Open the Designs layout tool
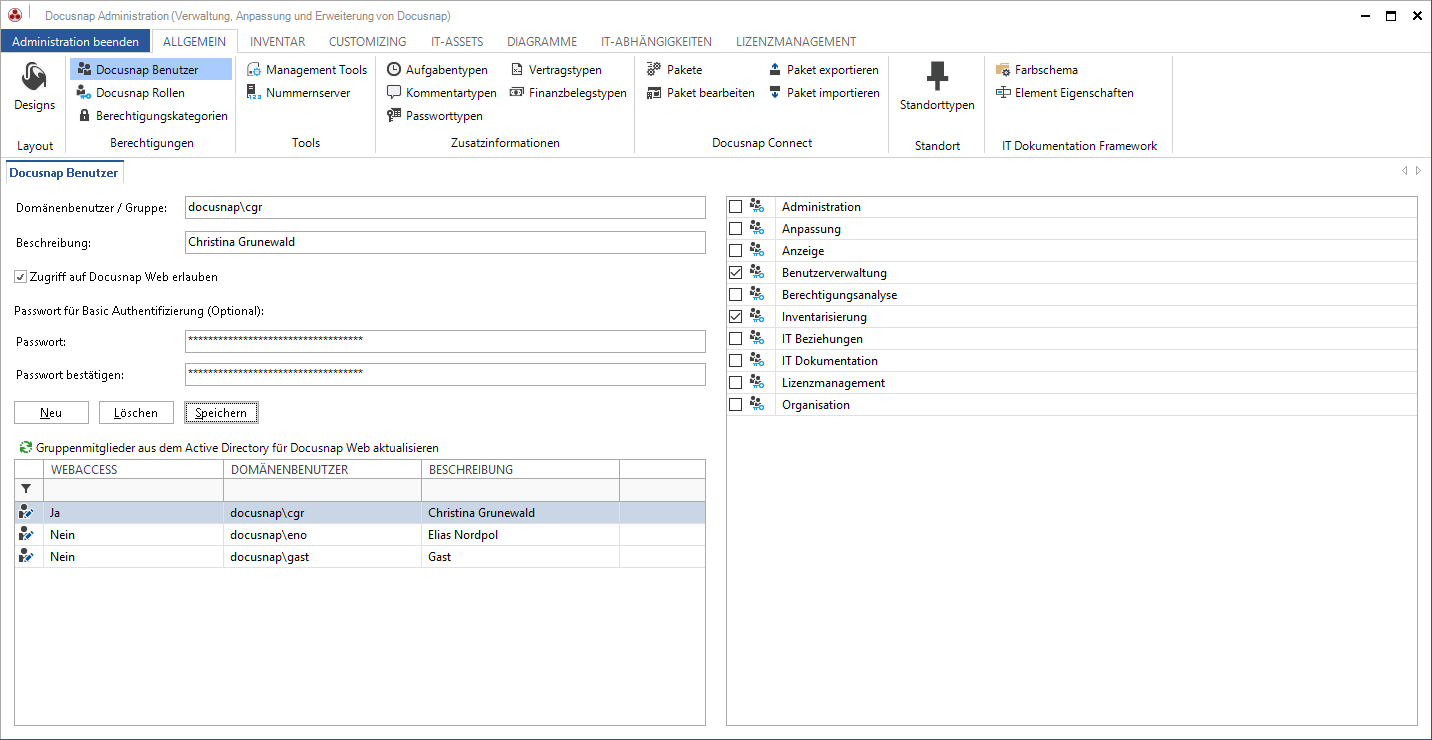Screen dimensions: 1432x740 [x=35, y=88]
